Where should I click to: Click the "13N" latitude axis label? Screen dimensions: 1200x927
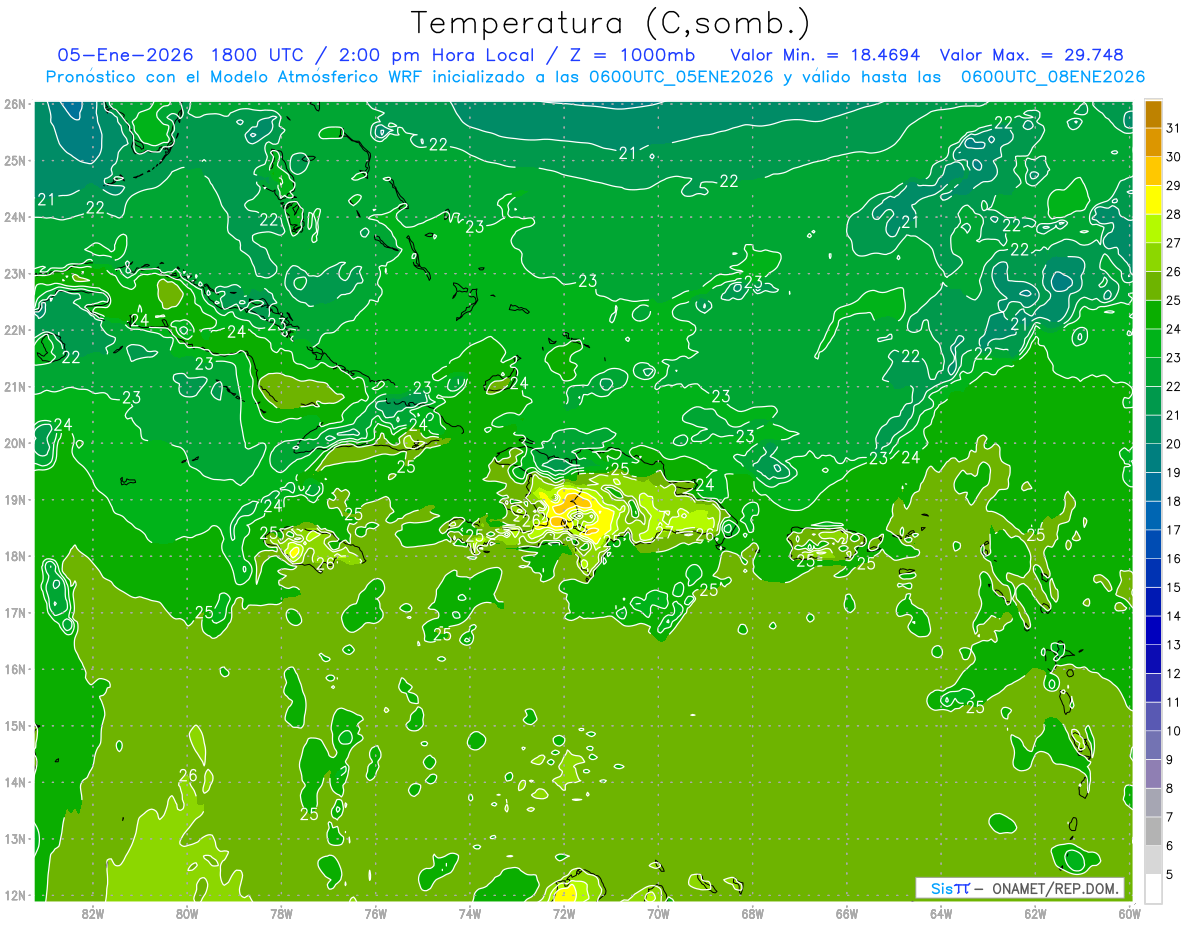pyautogui.click(x=14, y=838)
